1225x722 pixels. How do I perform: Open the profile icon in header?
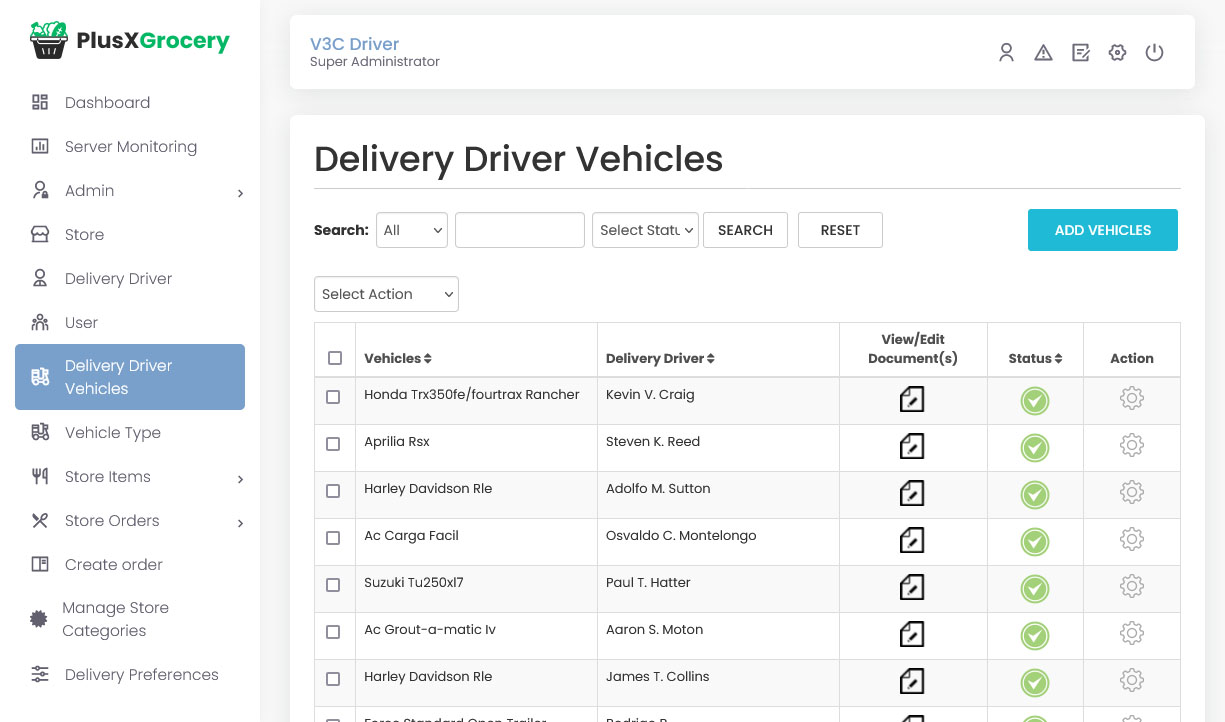click(1006, 53)
